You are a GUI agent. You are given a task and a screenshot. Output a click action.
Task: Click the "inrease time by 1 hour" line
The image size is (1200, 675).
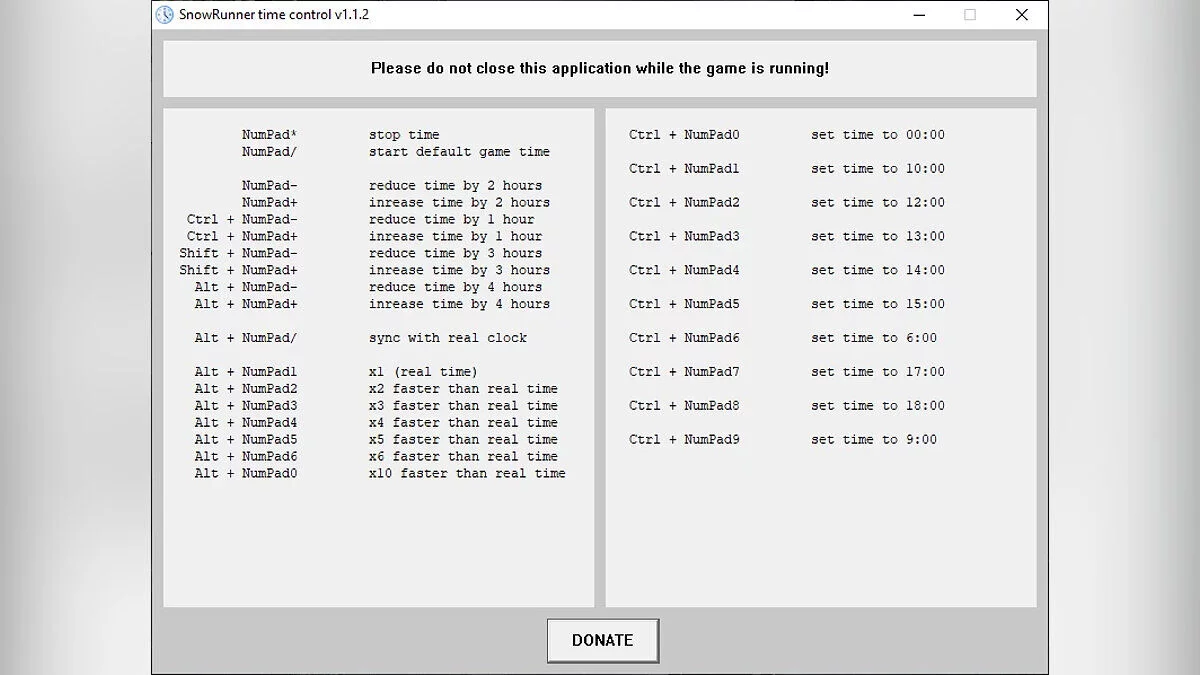(x=455, y=237)
